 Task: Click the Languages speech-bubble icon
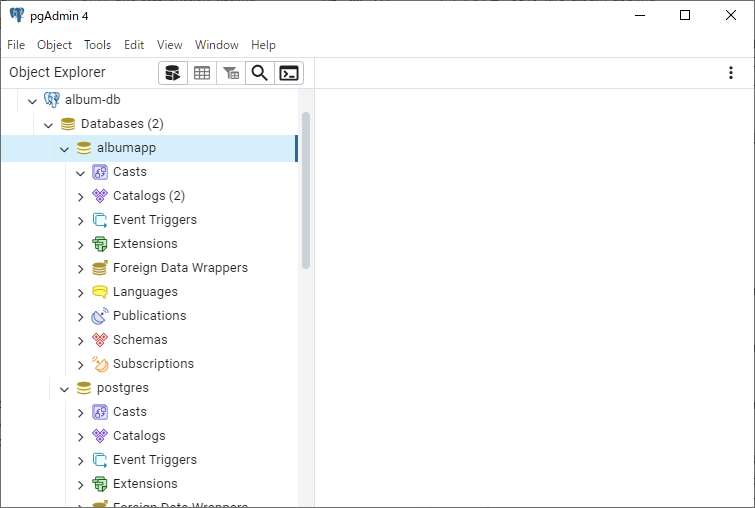pyautogui.click(x=100, y=292)
